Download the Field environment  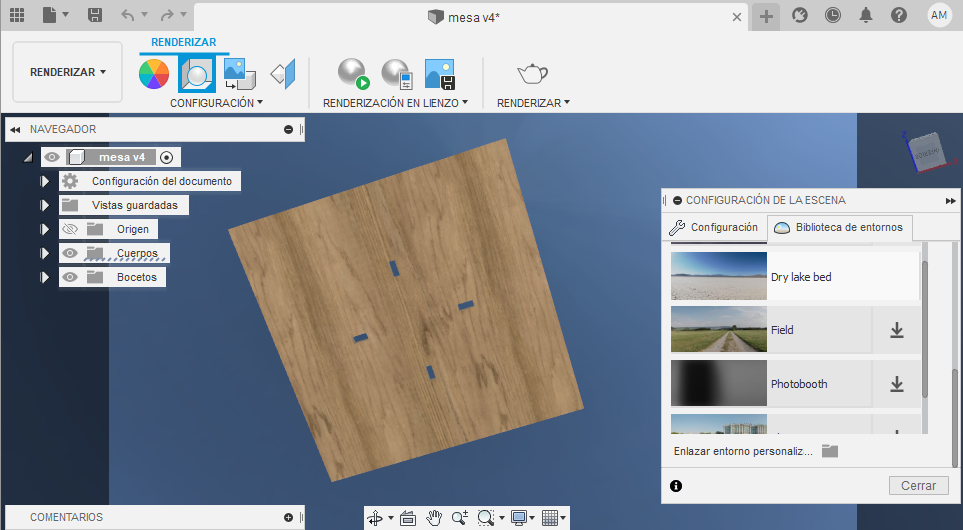pos(897,330)
